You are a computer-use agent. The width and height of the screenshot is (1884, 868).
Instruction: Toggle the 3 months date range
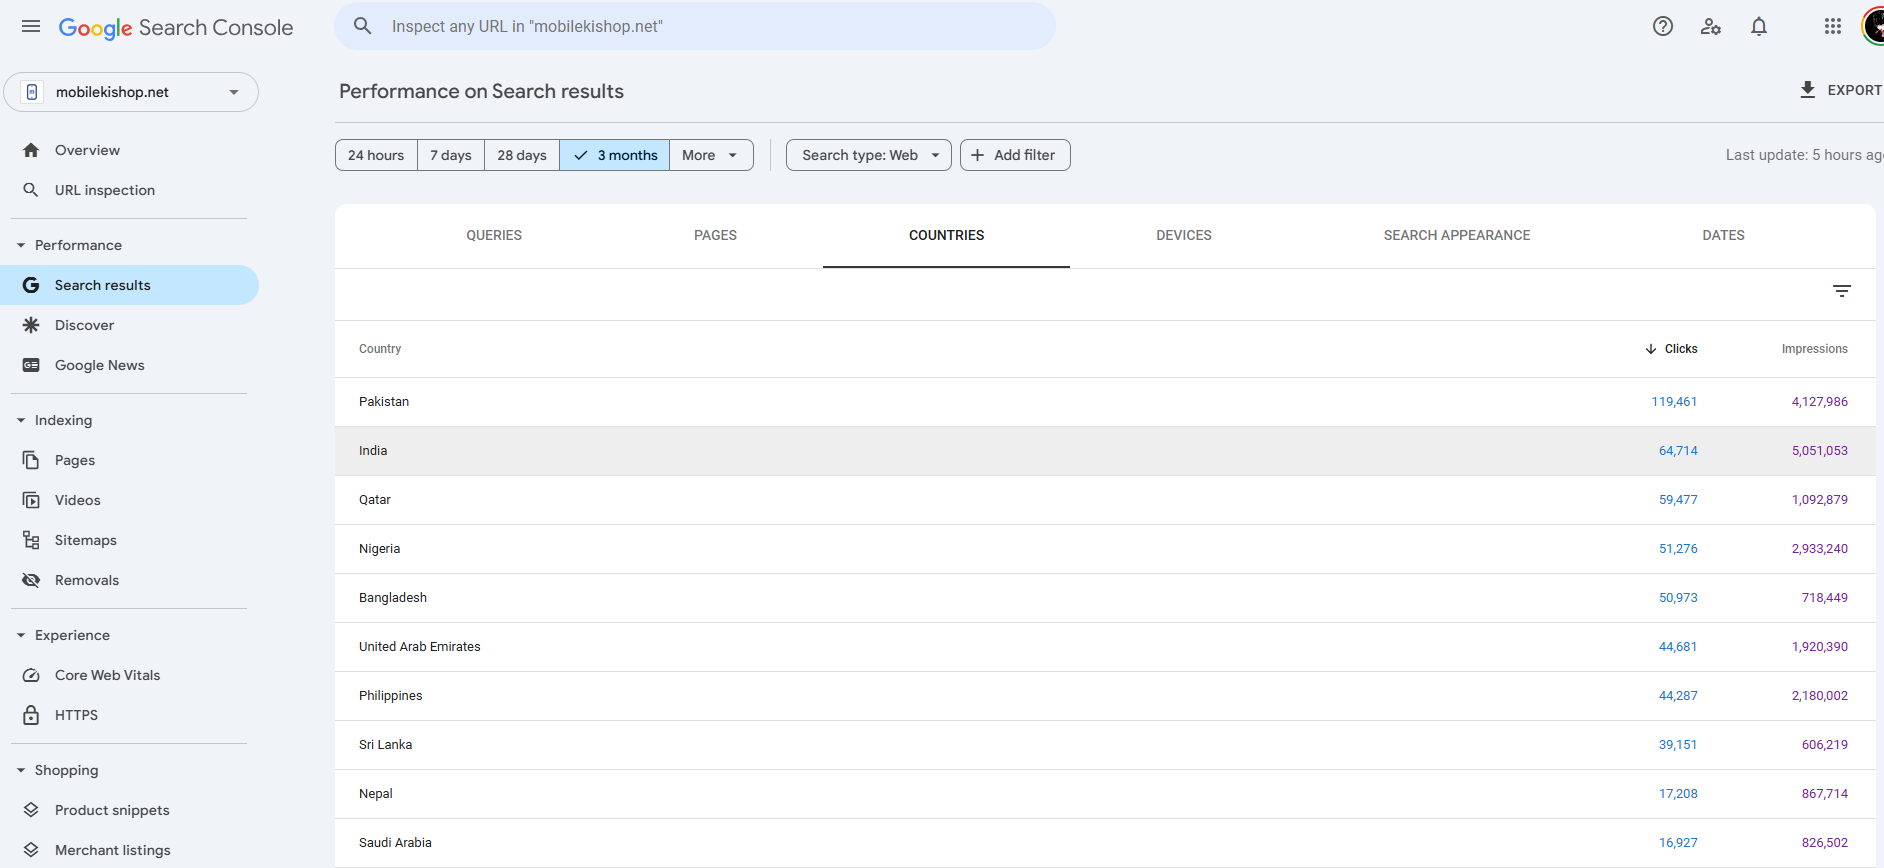615,155
